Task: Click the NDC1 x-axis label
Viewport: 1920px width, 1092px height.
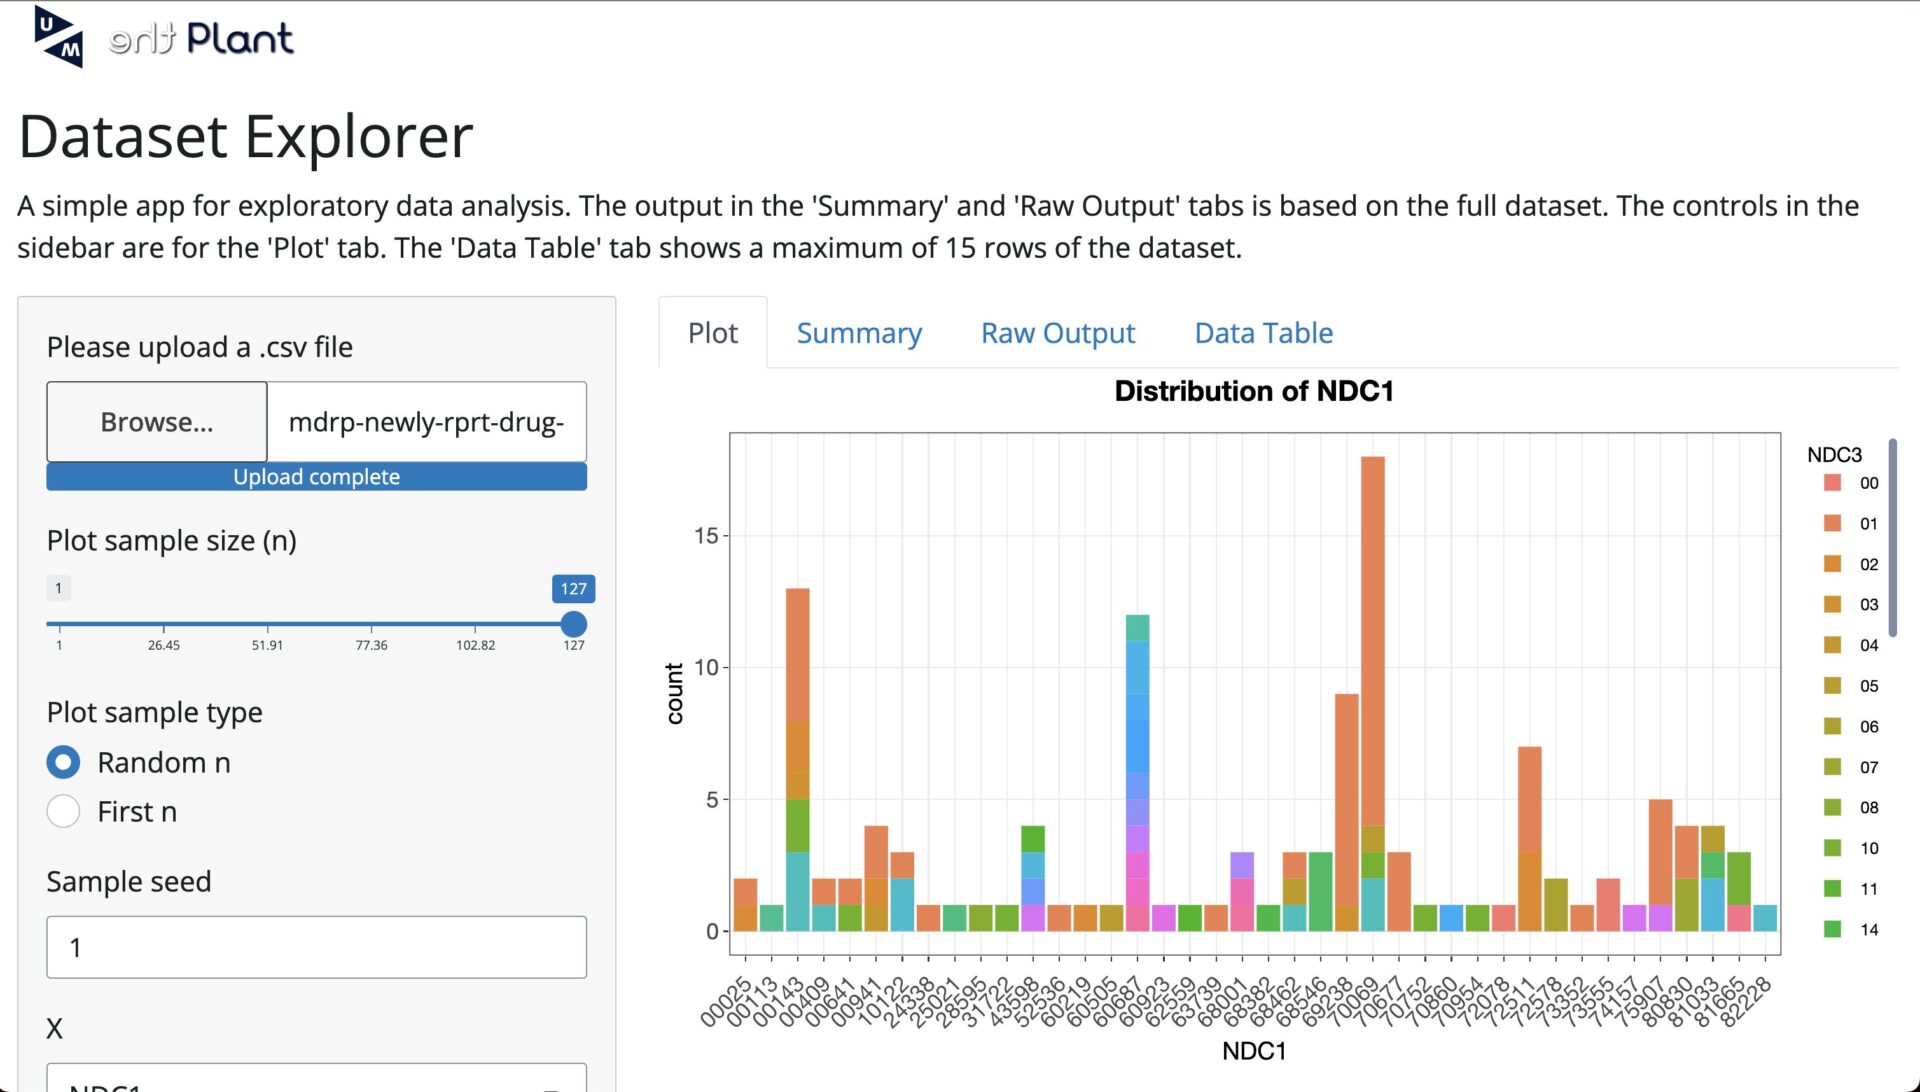Action: (1254, 1051)
